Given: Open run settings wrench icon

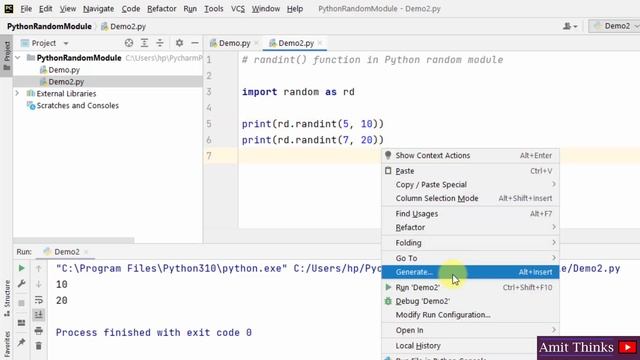Looking at the screenshot, I should (22, 284).
